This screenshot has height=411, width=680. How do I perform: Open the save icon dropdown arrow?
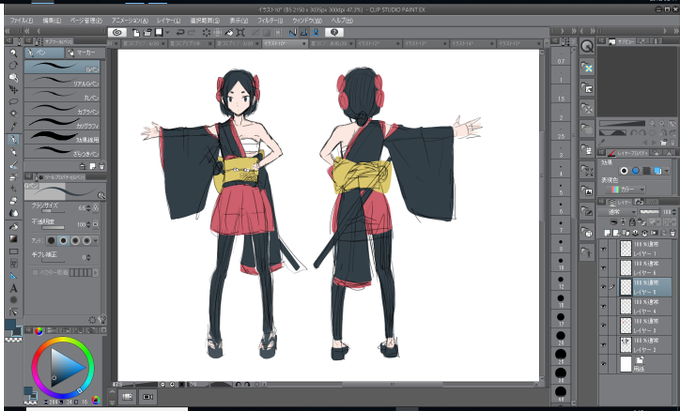(168, 33)
